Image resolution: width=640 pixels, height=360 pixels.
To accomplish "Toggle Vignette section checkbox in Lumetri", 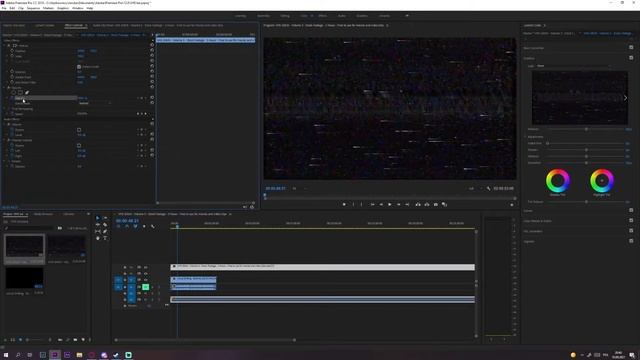I will pyautogui.click(x=631, y=241).
